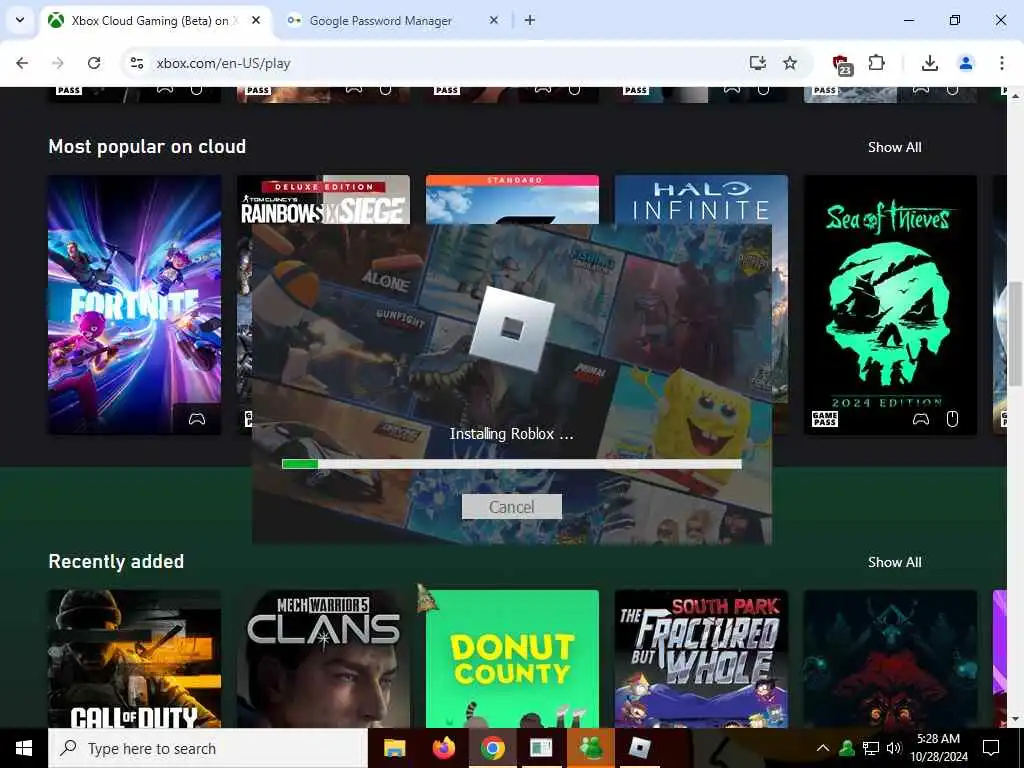Open Chrome downloads
The width and height of the screenshot is (1024, 768).
pyautogui.click(x=929, y=63)
